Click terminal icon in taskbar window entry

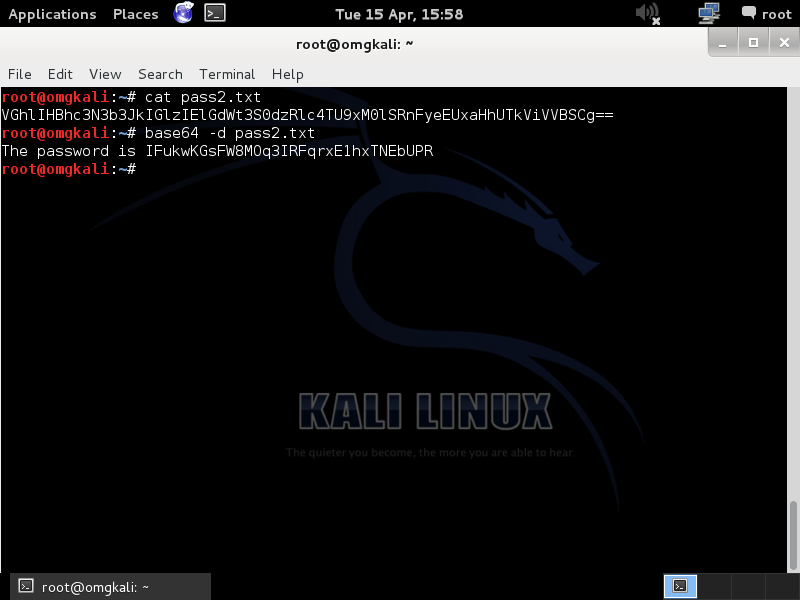pos(26,586)
